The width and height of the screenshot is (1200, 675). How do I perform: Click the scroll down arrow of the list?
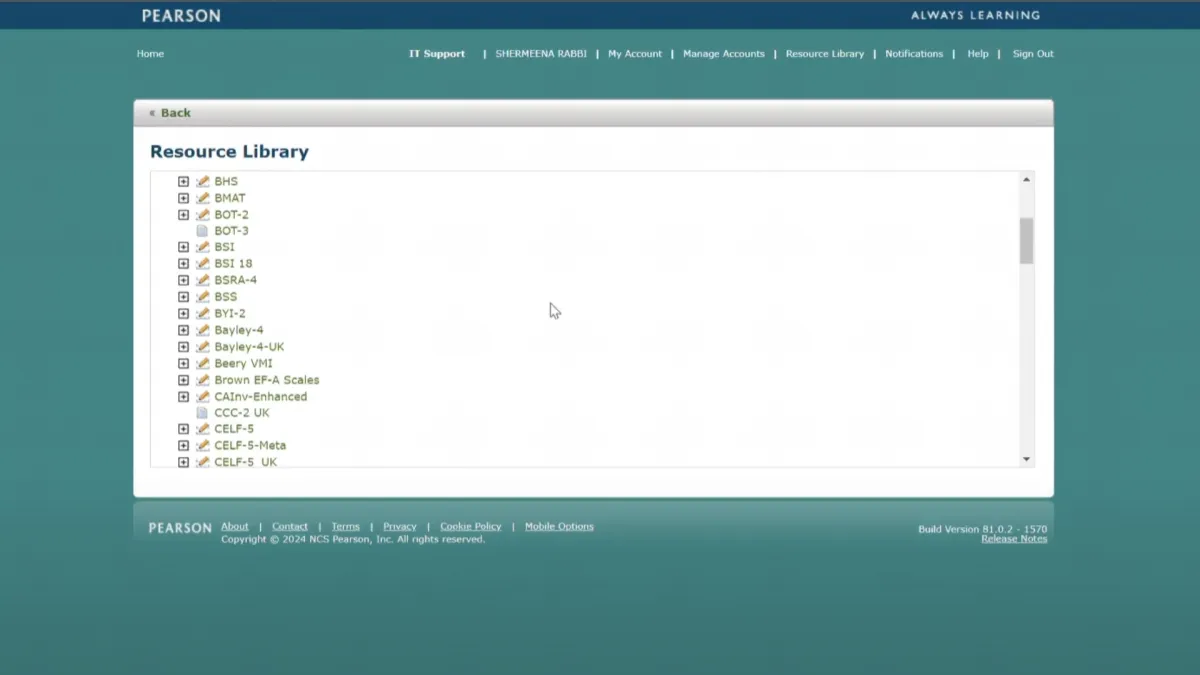click(1026, 459)
